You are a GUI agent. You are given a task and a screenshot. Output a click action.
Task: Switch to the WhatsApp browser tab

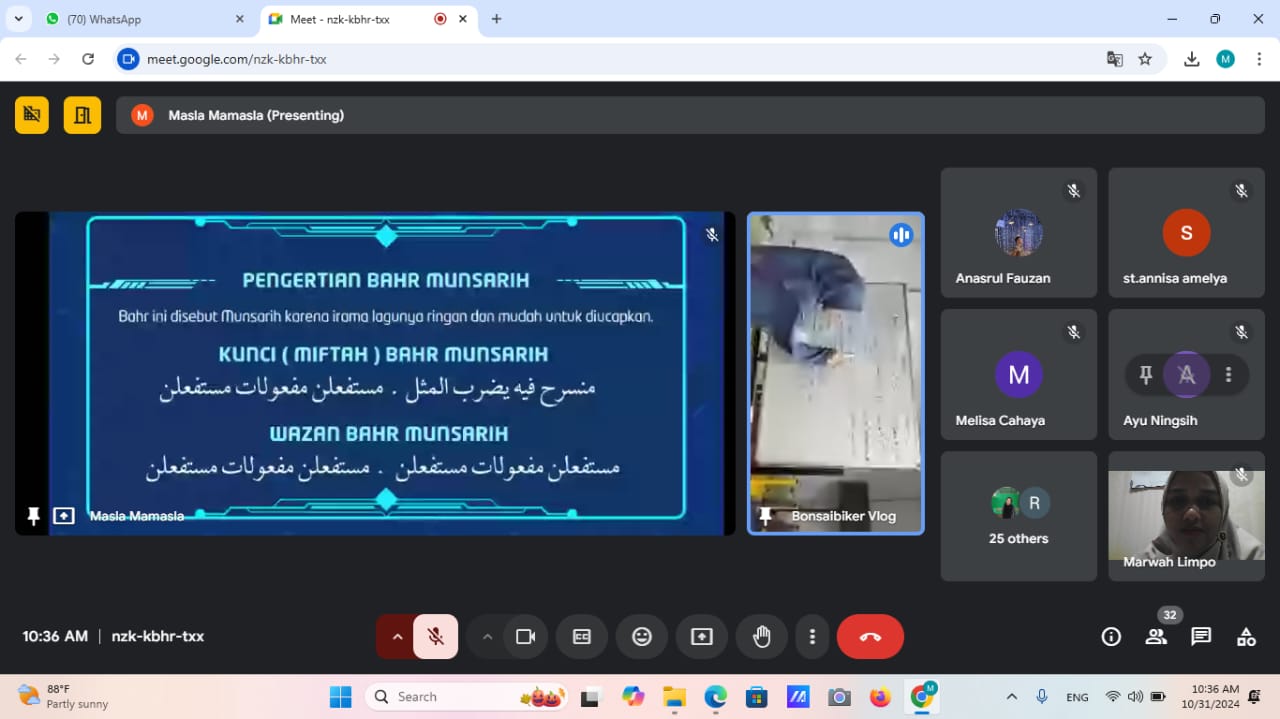[x=140, y=18]
